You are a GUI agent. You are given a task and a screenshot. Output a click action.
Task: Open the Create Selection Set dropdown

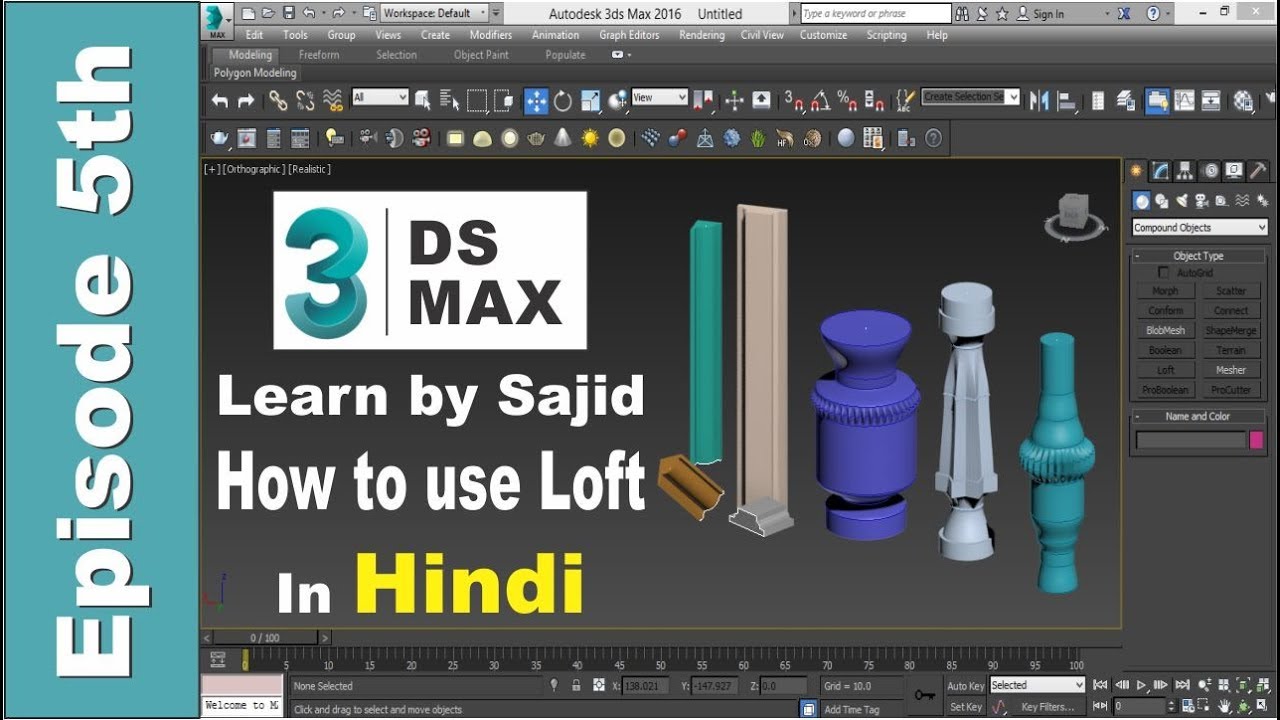(970, 97)
